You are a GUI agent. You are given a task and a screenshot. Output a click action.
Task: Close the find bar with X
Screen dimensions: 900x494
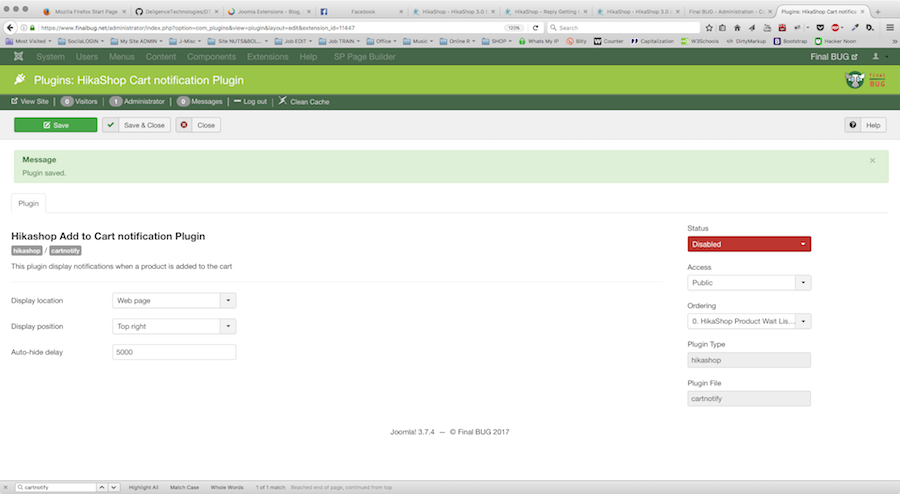coord(6,487)
